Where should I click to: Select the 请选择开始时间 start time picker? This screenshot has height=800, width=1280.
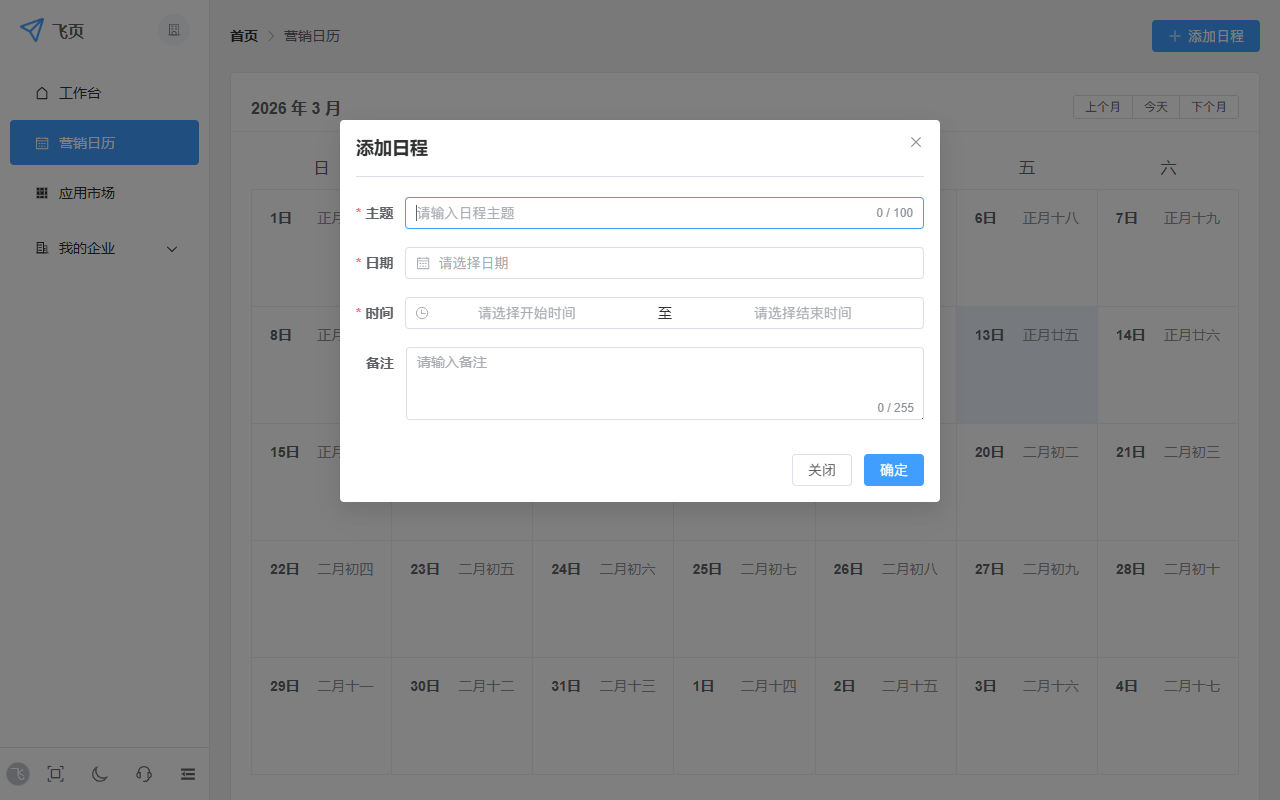click(x=527, y=313)
